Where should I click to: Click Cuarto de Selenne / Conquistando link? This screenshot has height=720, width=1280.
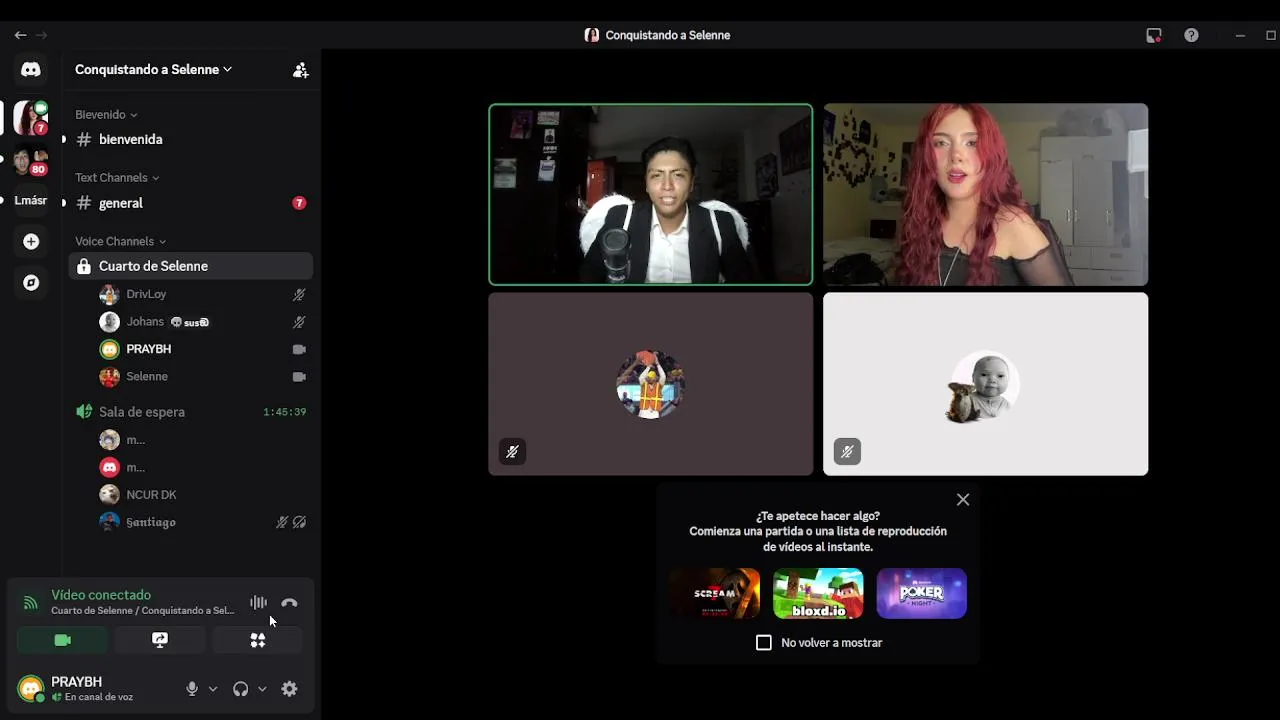[x=142, y=611]
